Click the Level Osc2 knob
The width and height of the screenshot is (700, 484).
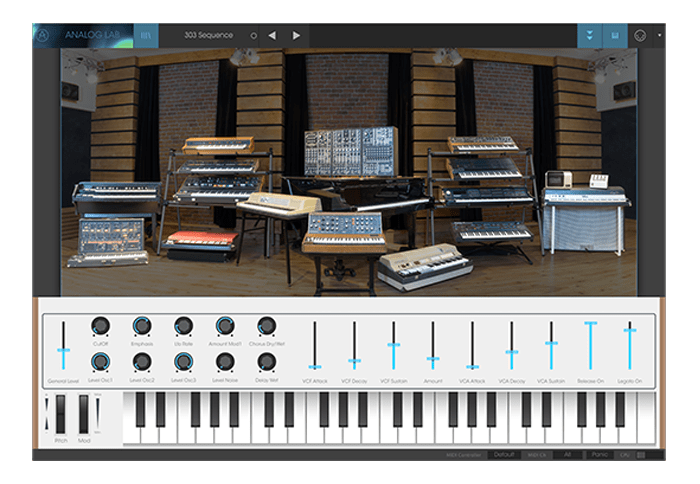tap(142, 362)
